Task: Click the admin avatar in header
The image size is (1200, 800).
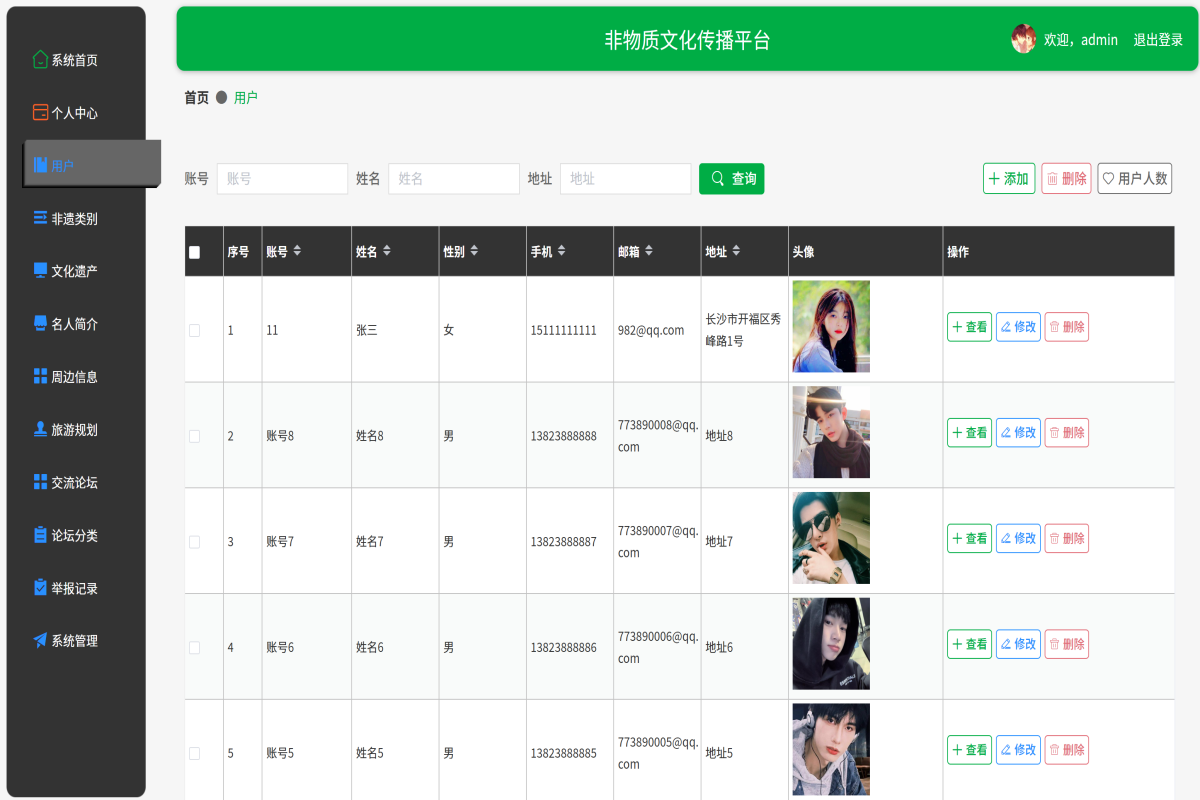Action: click(x=1023, y=40)
